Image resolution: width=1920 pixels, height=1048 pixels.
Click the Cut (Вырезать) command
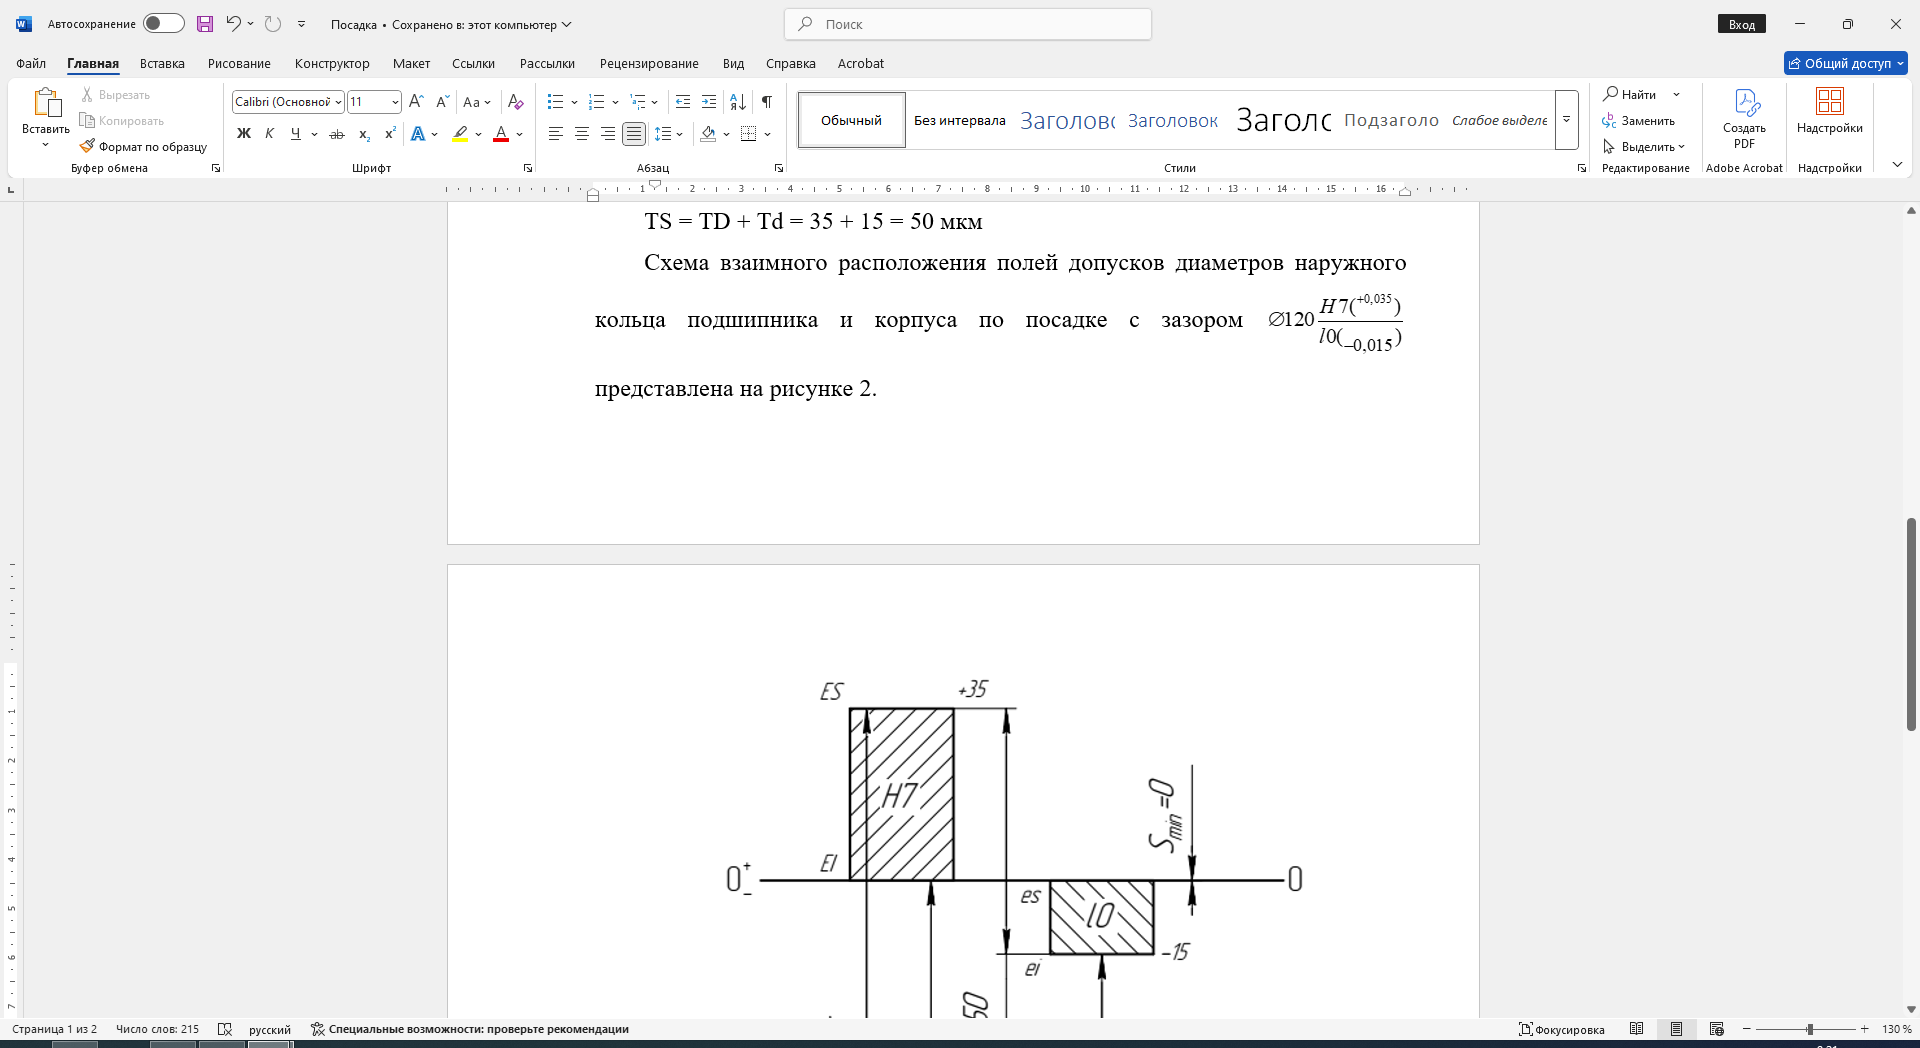pyautogui.click(x=116, y=95)
